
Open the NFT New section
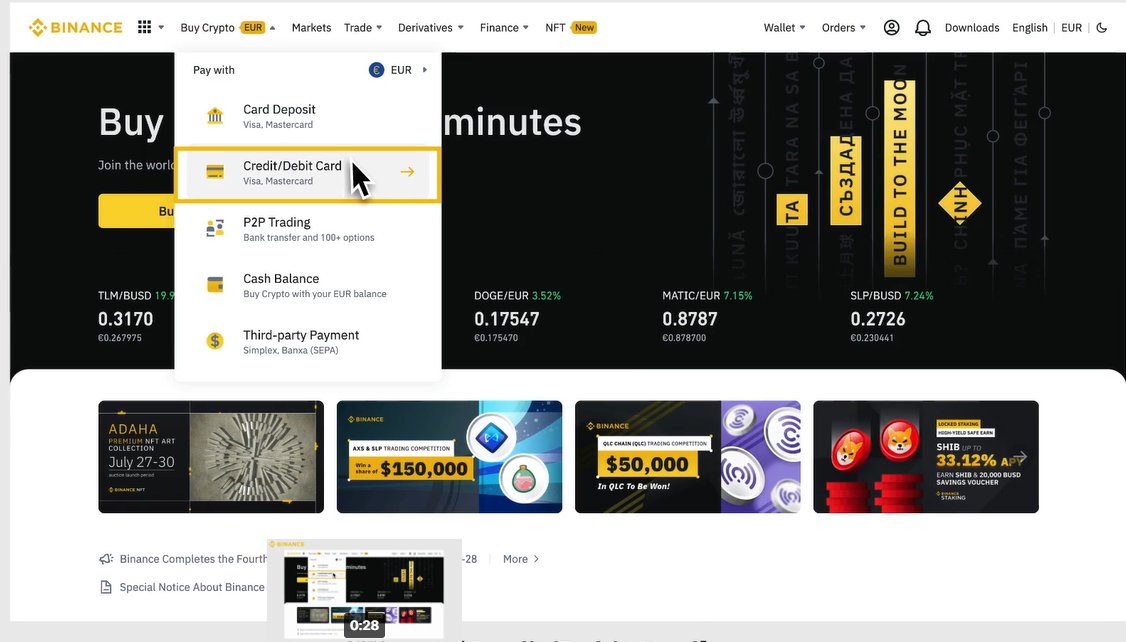coord(571,27)
